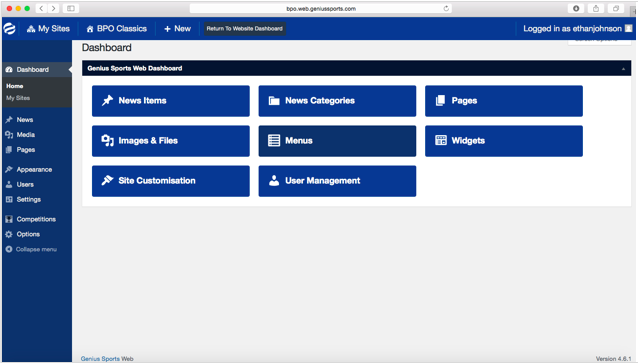Click the media icon on Images & Files
The width and height of the screenshot is (638, 363).
[107, 140]
